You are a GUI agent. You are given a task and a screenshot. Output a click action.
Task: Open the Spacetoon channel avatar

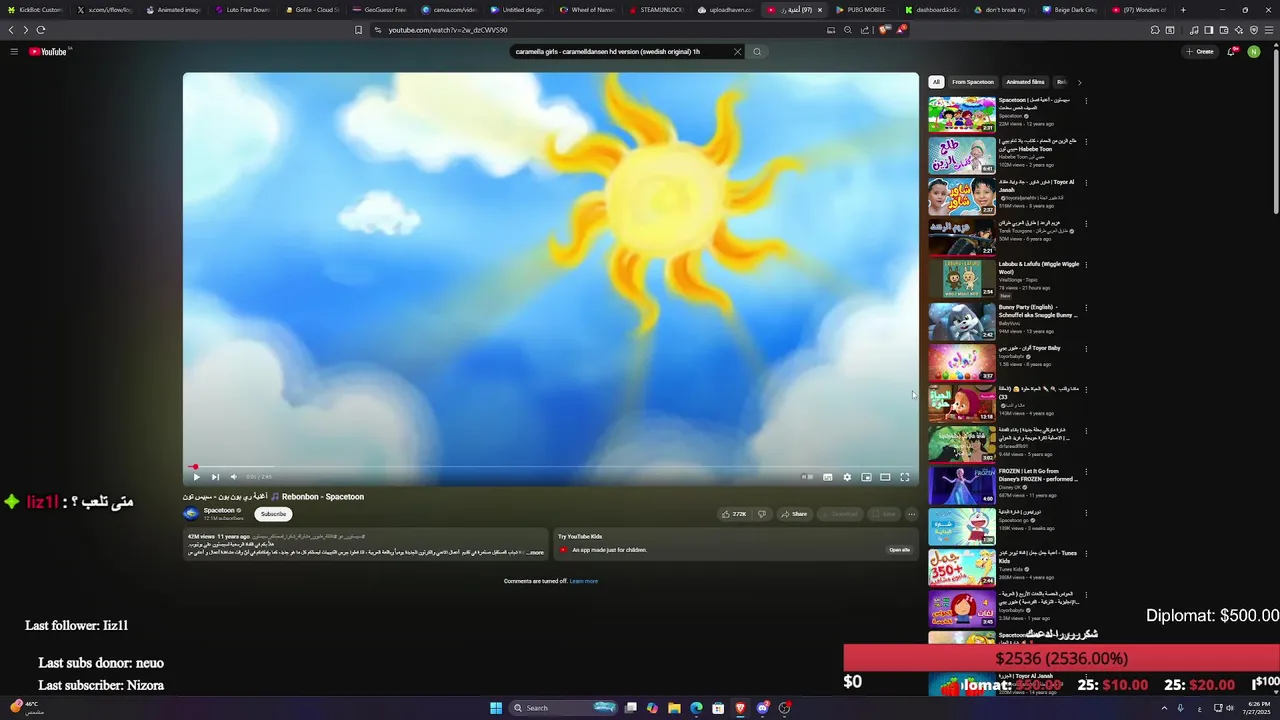pos(191,514)
